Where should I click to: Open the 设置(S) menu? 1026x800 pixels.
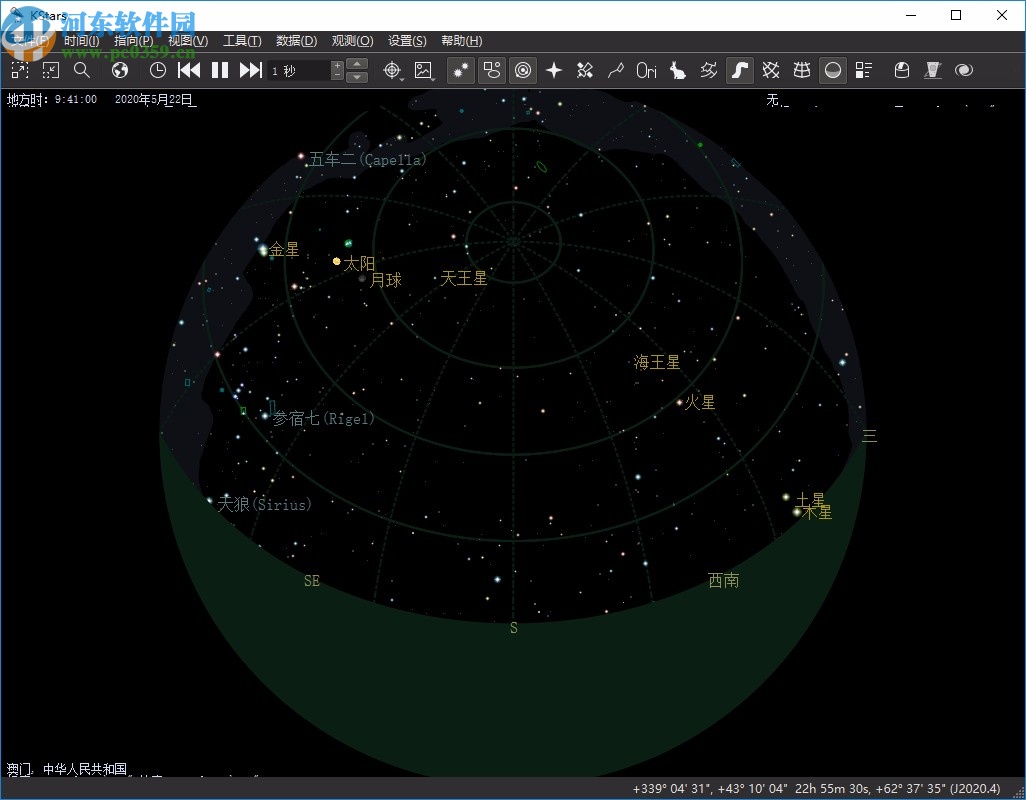pyautogui.click(x=407, y=41)
